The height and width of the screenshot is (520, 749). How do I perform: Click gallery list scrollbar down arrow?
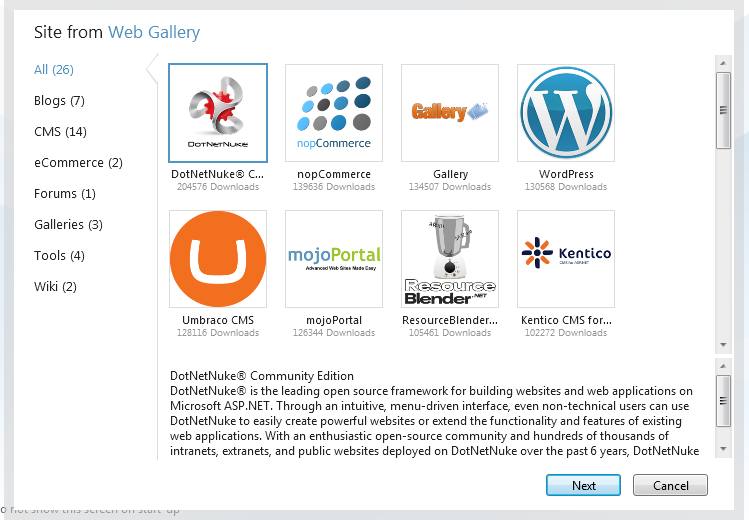coord(723,345)
